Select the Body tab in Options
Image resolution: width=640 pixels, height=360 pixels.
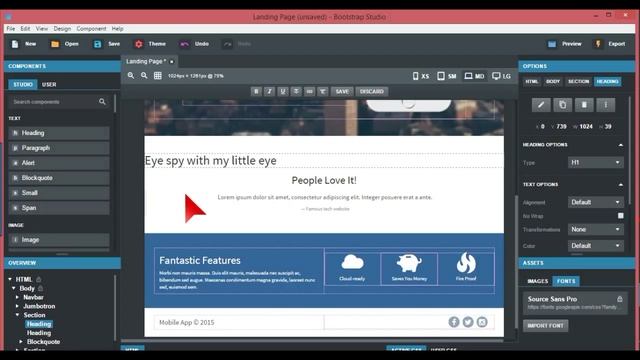[x=553, y=82]
